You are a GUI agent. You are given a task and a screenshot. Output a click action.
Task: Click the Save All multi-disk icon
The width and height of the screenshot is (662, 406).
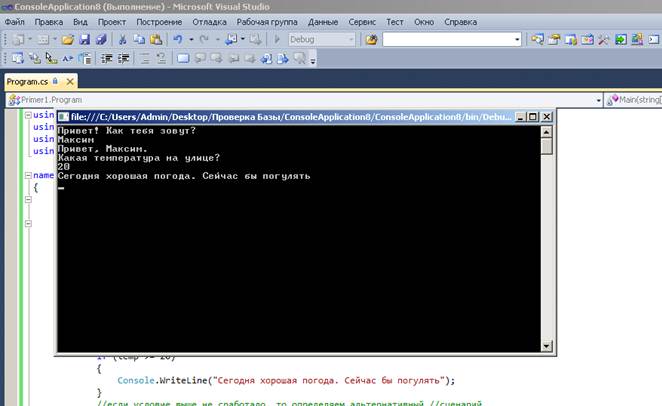point(101,40)
